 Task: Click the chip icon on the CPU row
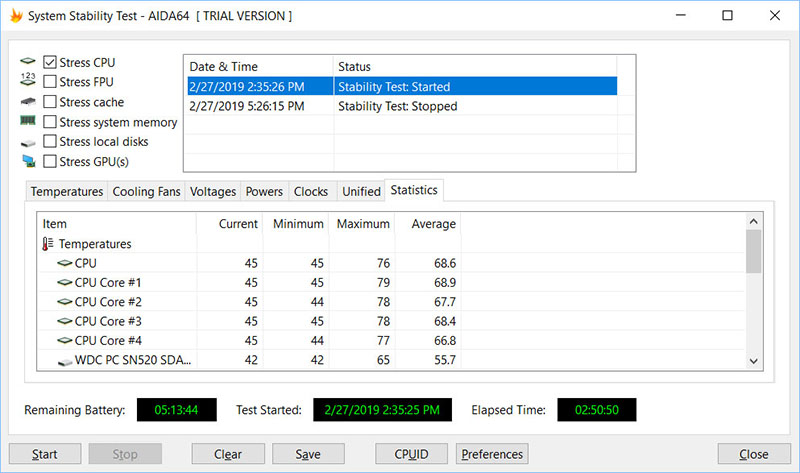65,263
